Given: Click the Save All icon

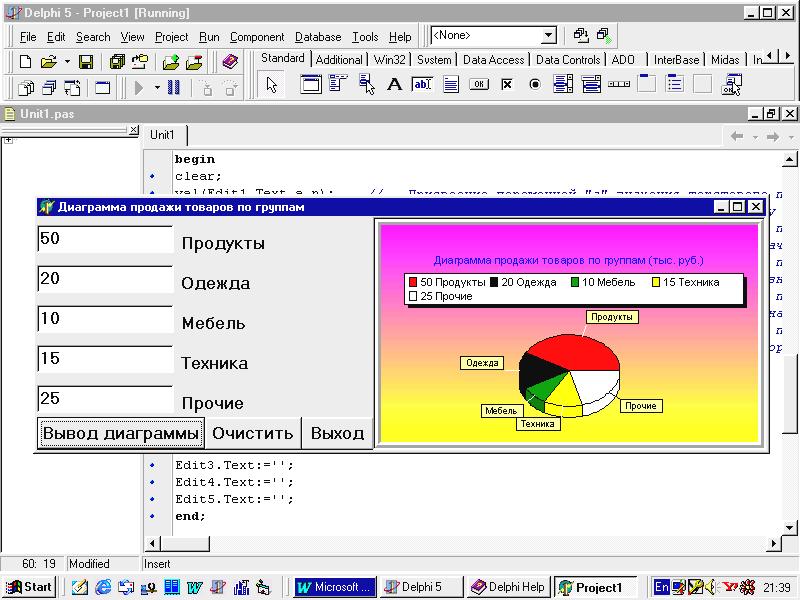Looking at the screenshot, I should click(x=117, y=62).
